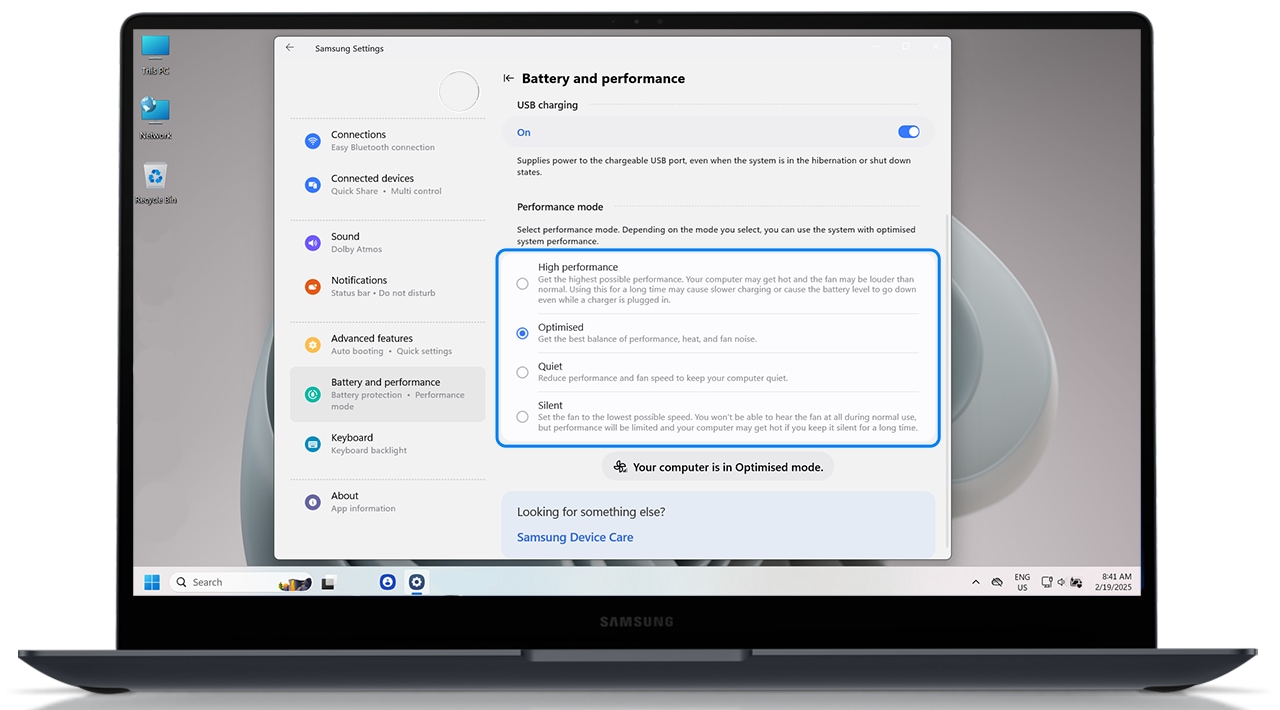1280x710 pixels.
Task: Click the volume speaker tray icon
Action: pyautogui.click(x=1061, y=582)
